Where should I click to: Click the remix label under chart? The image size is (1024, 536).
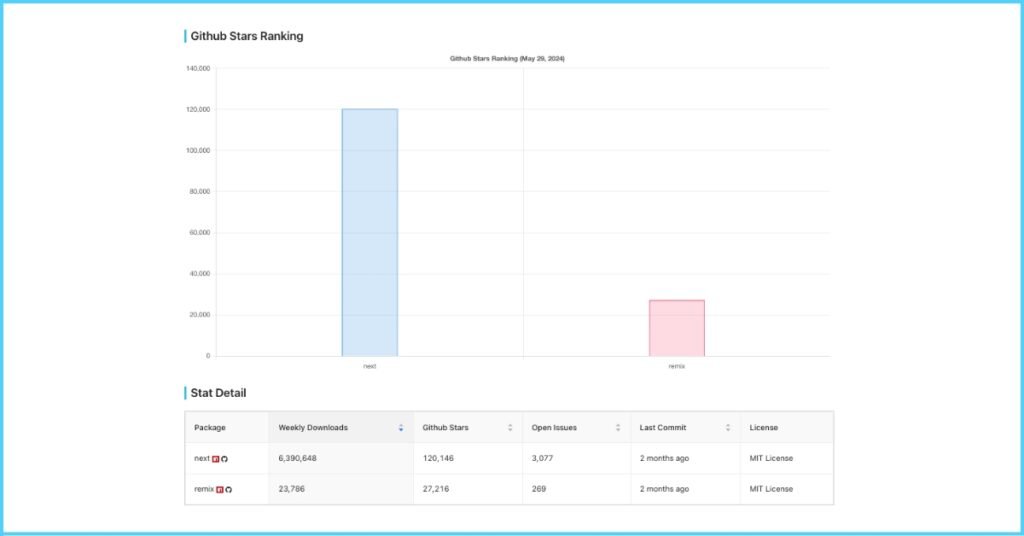677,366
